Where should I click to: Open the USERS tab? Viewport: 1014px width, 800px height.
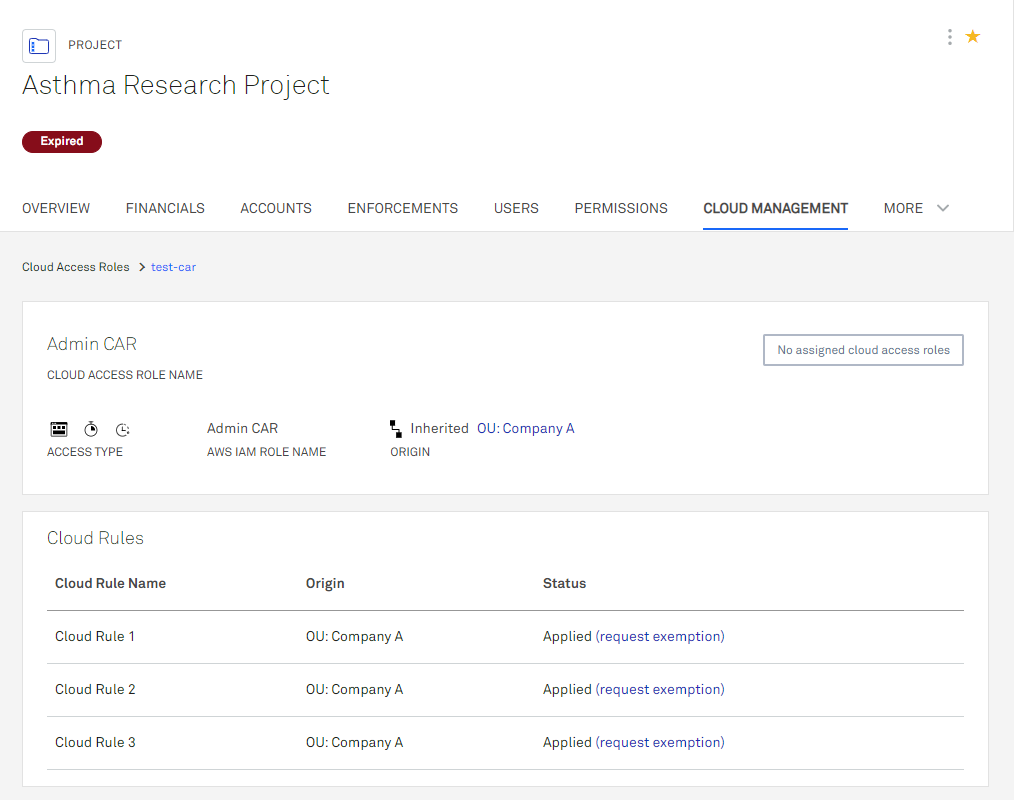point(516,208)
